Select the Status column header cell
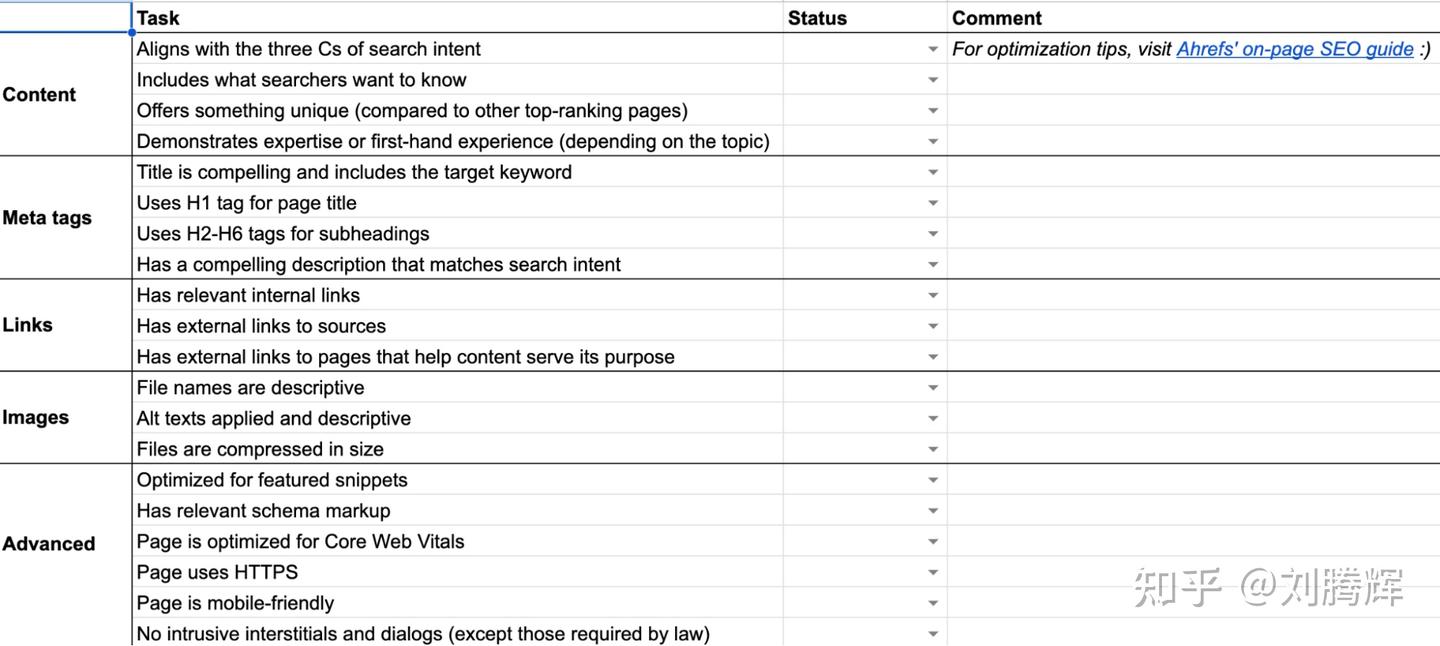 pos(864,18)
